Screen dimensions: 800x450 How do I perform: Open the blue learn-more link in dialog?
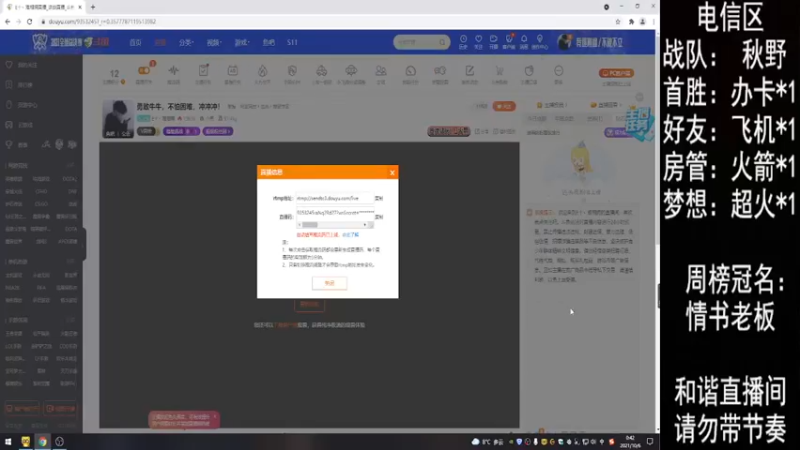coord(351,235)
